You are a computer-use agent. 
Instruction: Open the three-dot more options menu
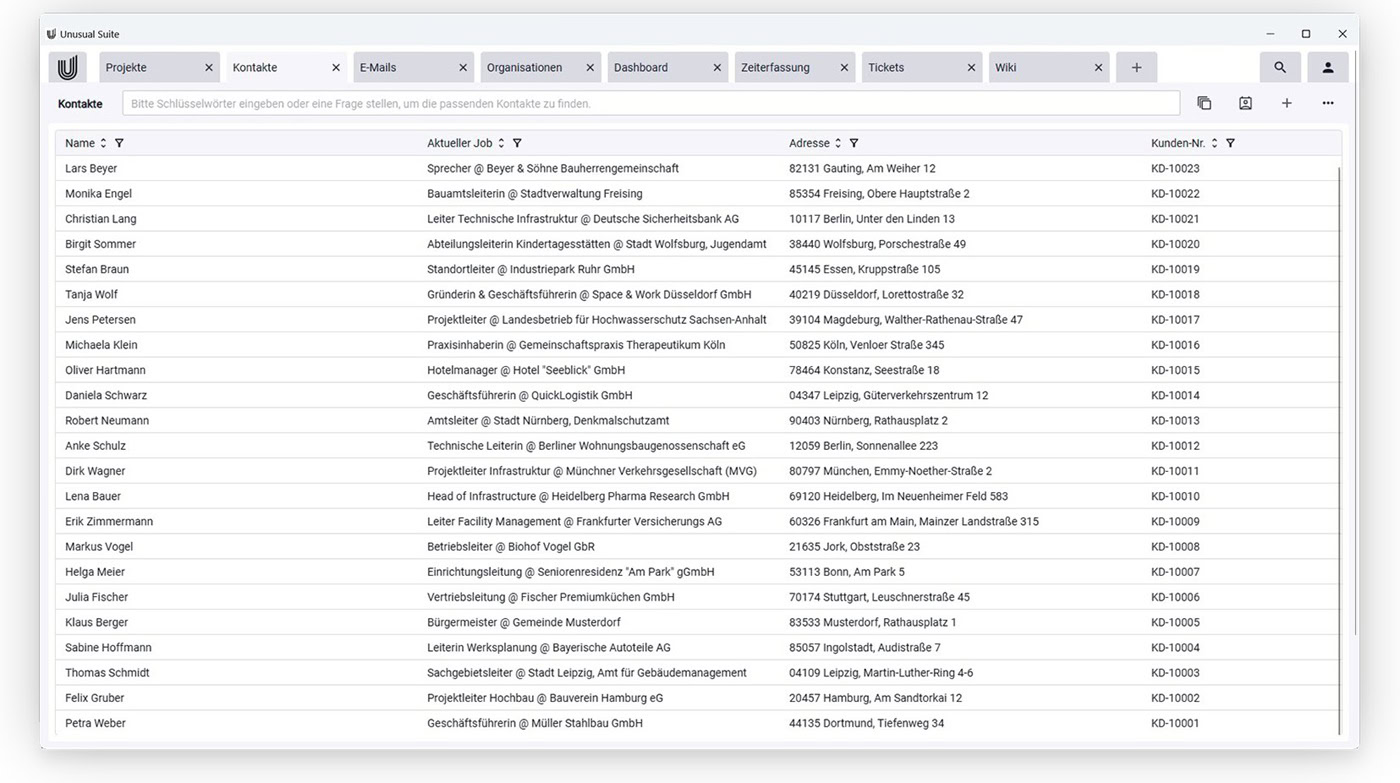1328,103
